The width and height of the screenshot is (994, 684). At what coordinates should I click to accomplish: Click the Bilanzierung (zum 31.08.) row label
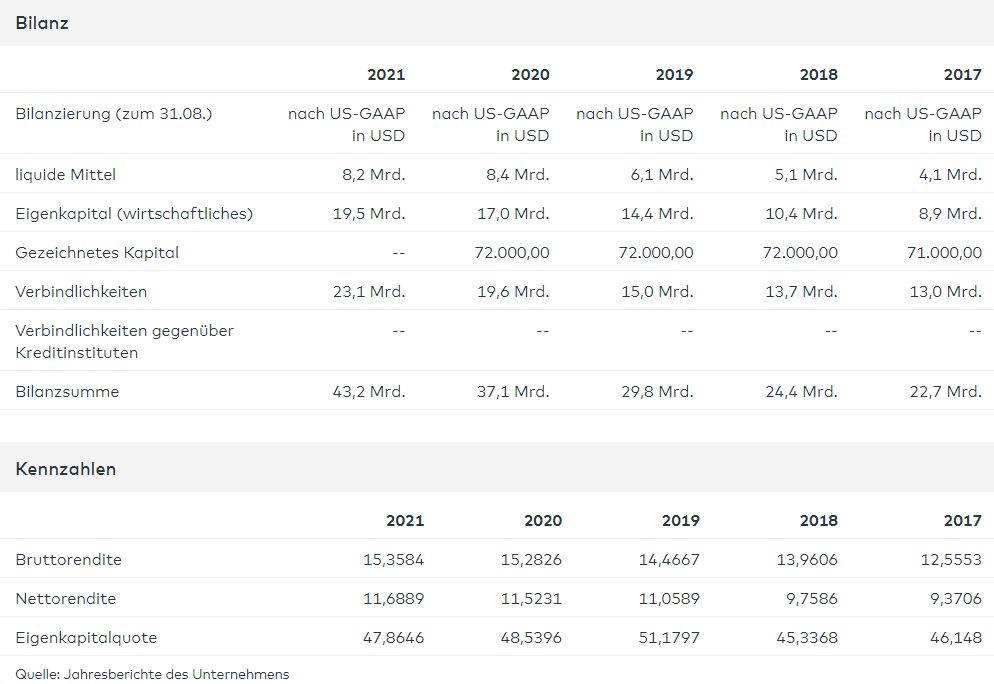click(113, 114)
